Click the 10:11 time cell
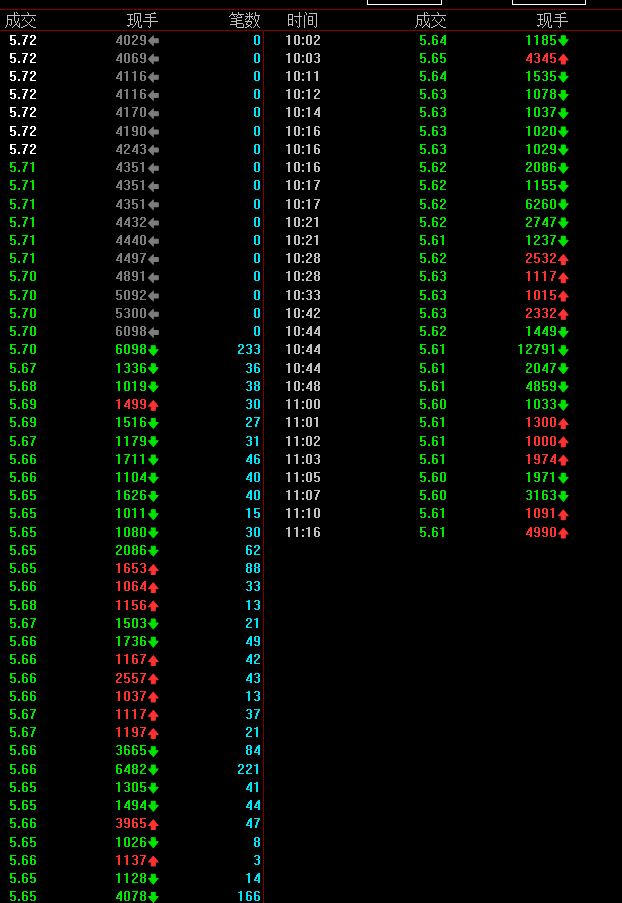 (x=303, y=76)
